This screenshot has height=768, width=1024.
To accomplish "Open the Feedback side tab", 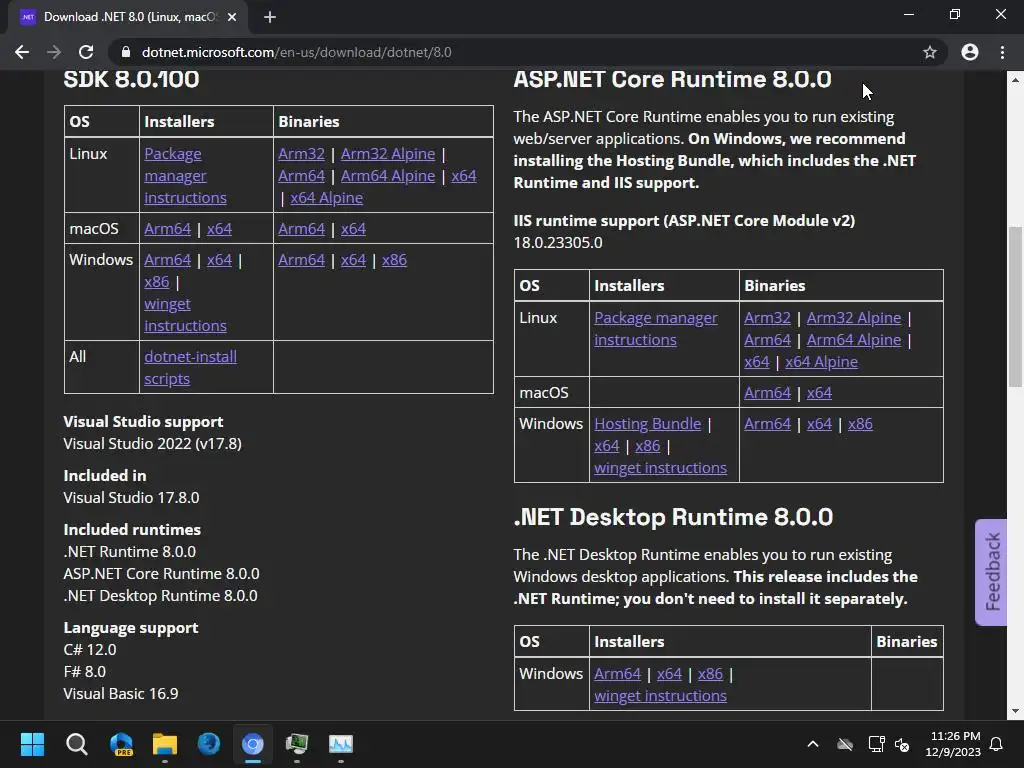I will (991, 572).
